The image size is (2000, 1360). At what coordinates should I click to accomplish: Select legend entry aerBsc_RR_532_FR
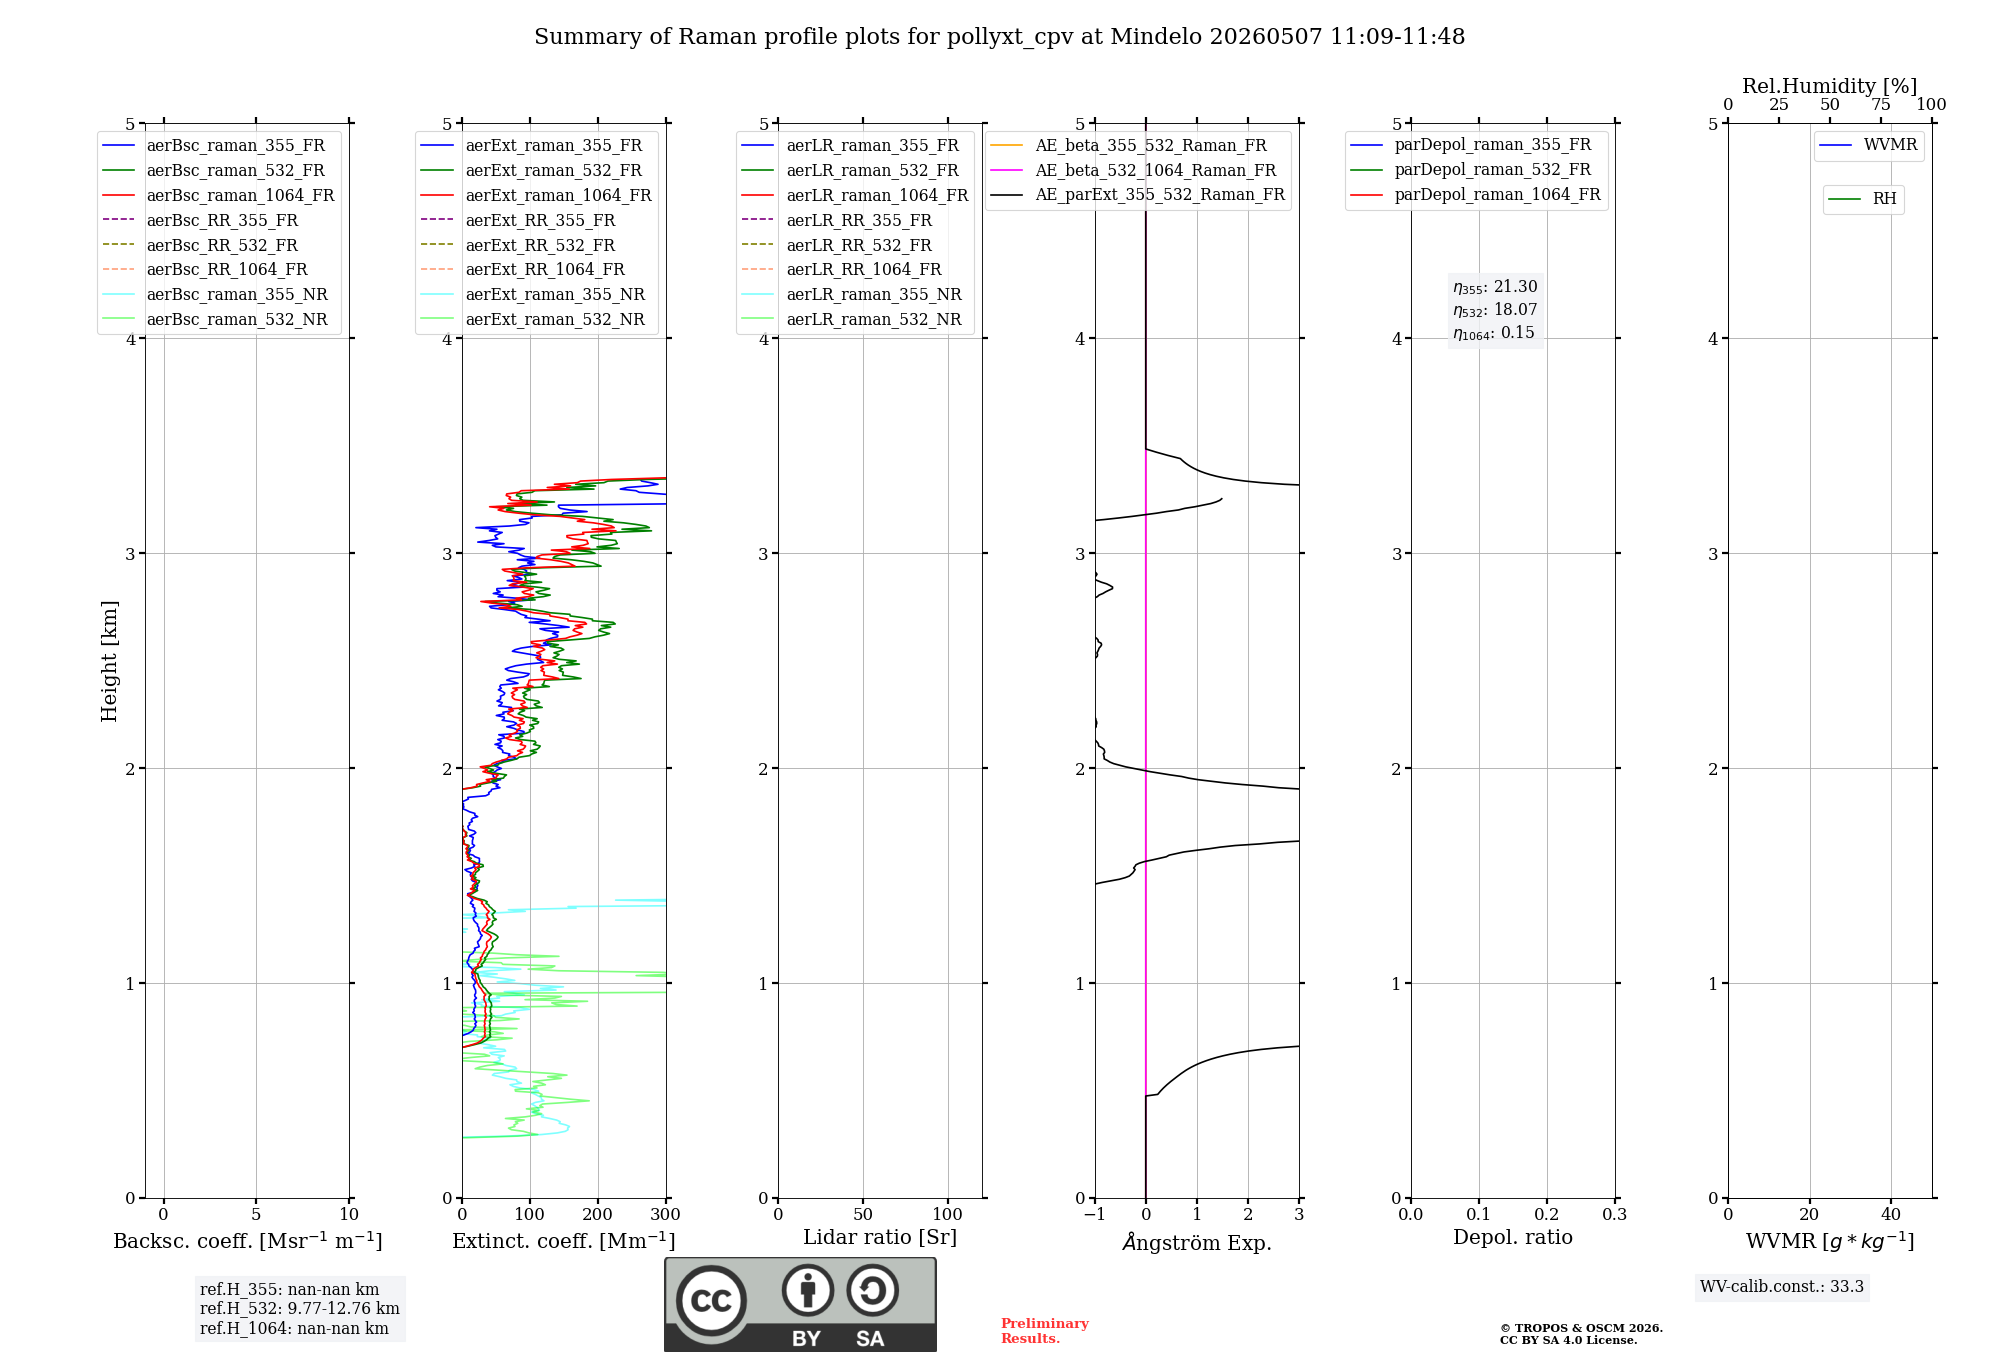pos(200,245)
